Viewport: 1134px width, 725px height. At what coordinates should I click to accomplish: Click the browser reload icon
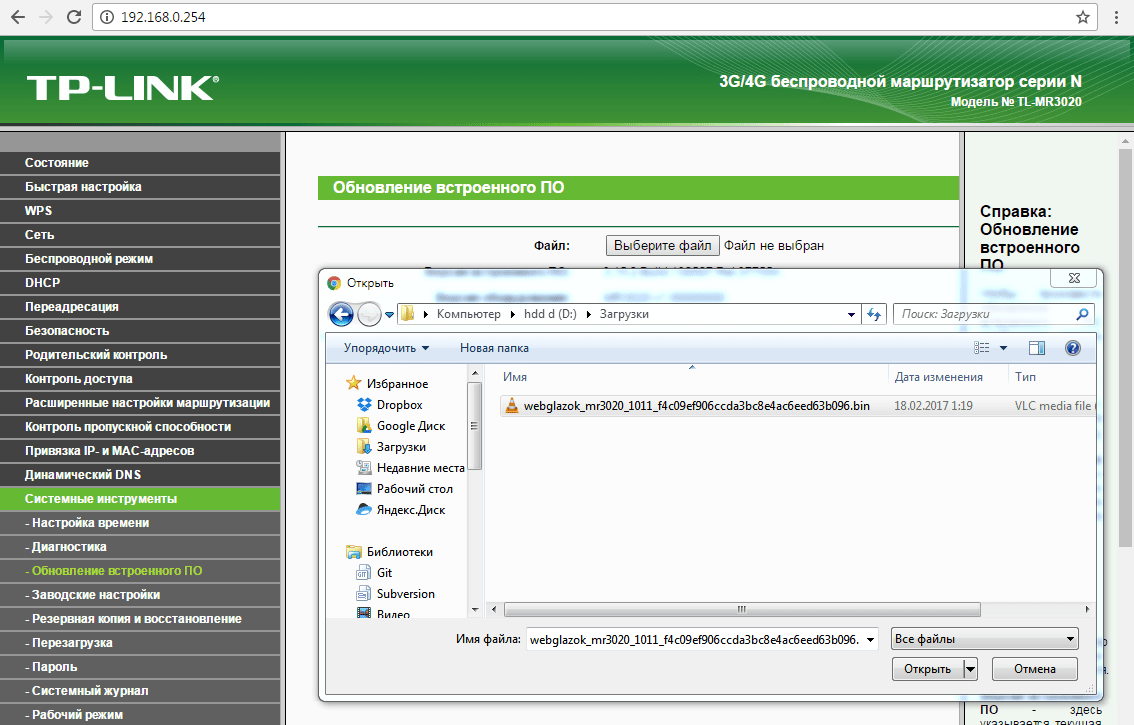(x=73, y=17)
